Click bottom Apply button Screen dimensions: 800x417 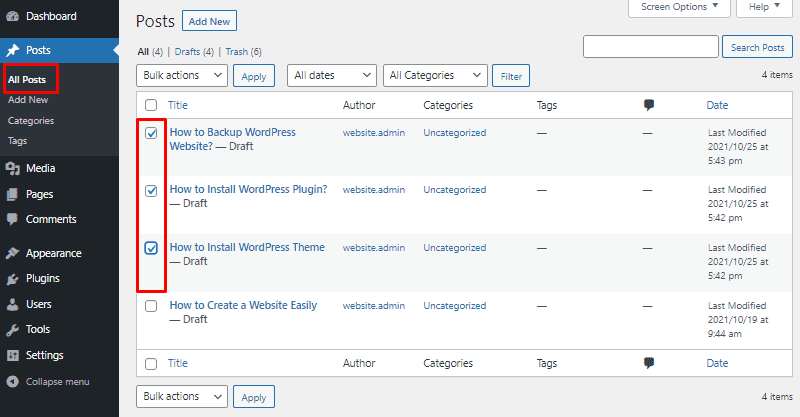tap(254, 397)
